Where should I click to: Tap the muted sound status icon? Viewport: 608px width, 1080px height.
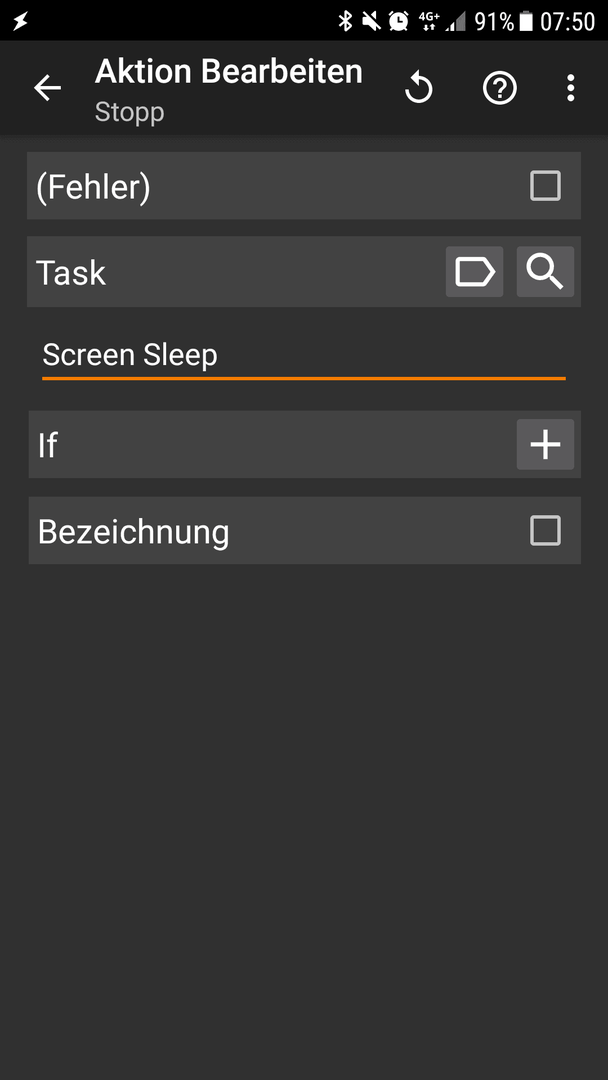tap(371, 21)
